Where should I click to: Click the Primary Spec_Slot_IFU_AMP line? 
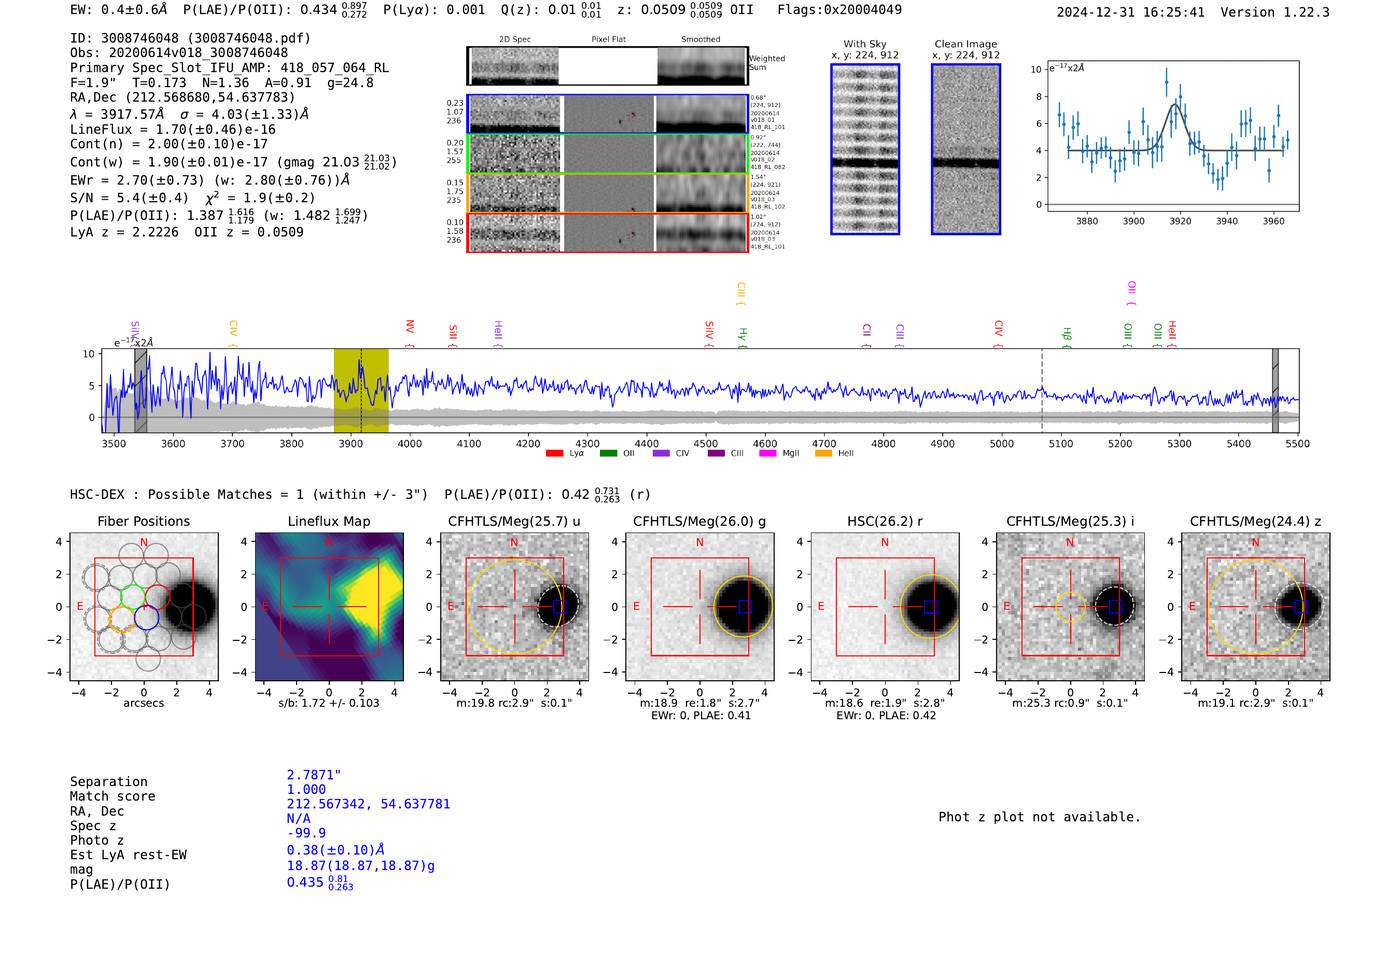(x=230, y=68)
